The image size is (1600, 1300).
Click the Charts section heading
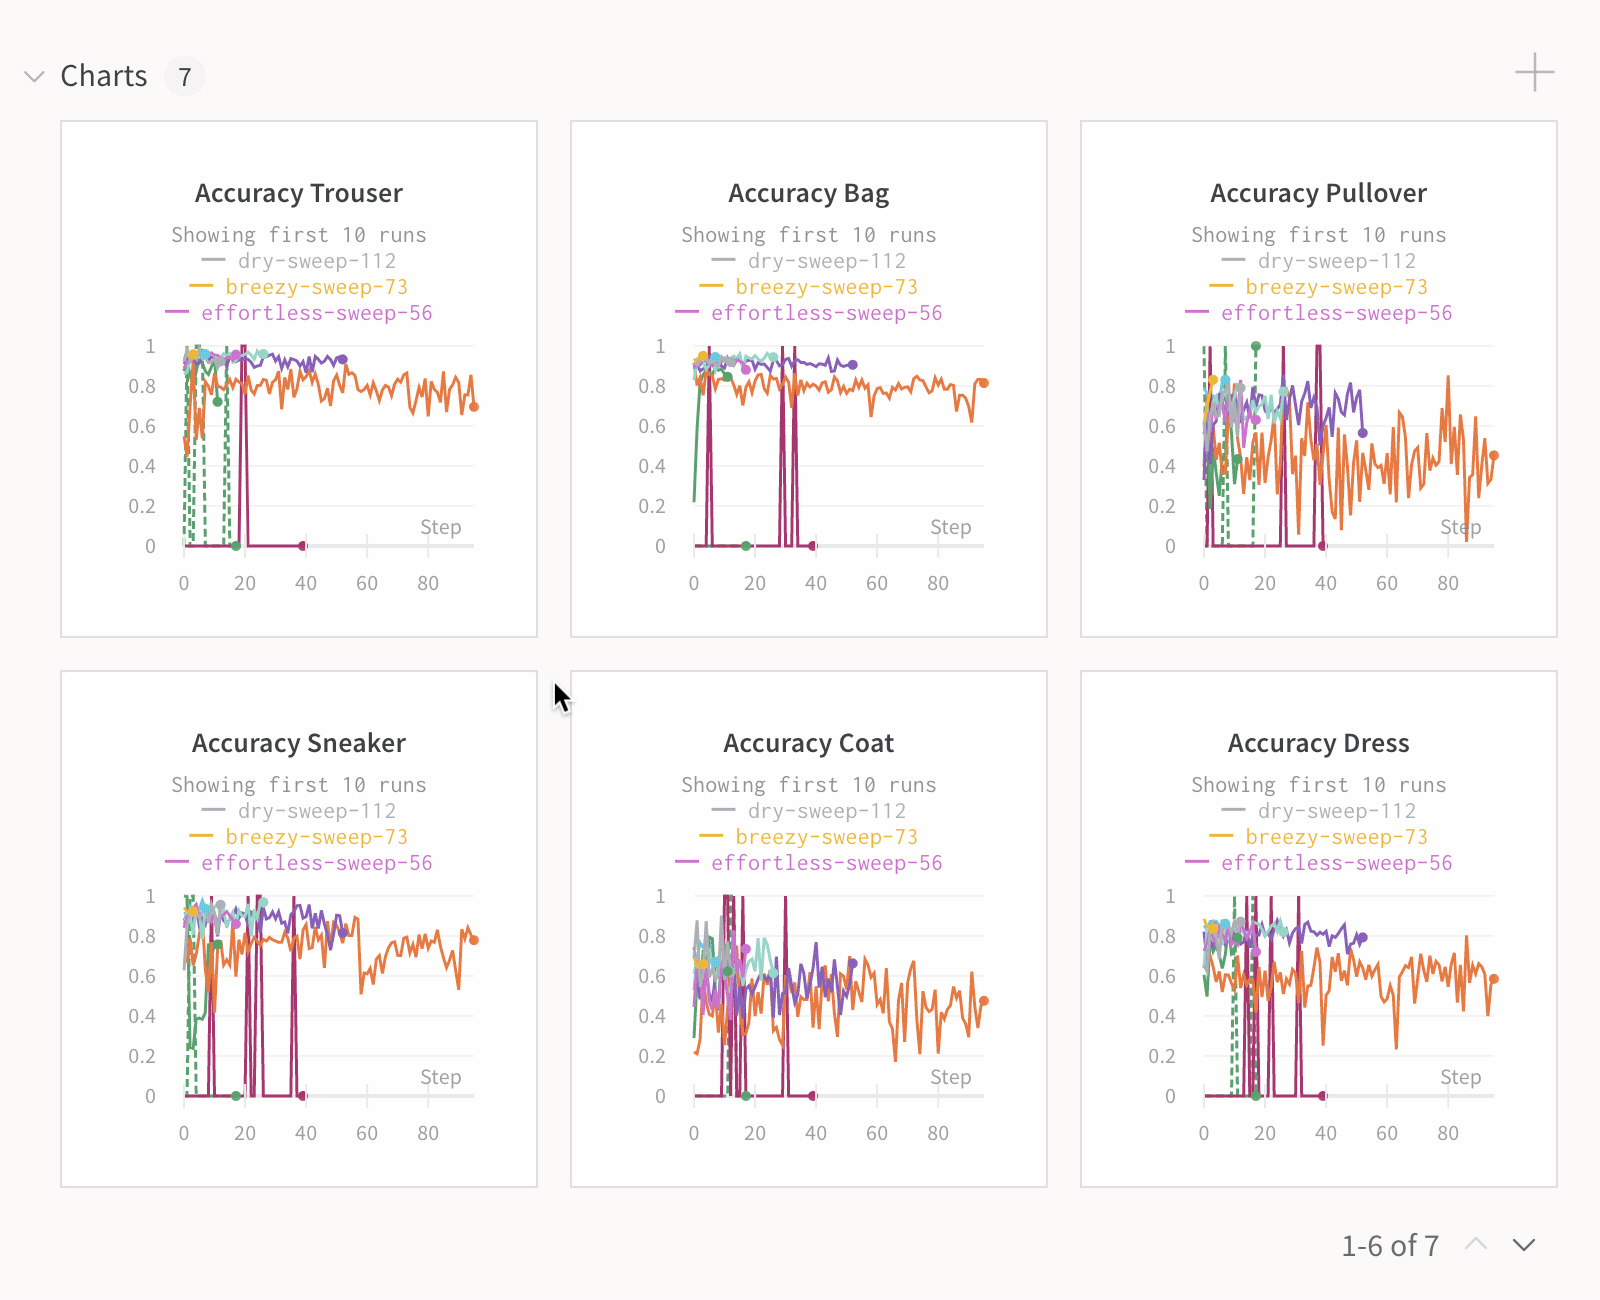104,77
